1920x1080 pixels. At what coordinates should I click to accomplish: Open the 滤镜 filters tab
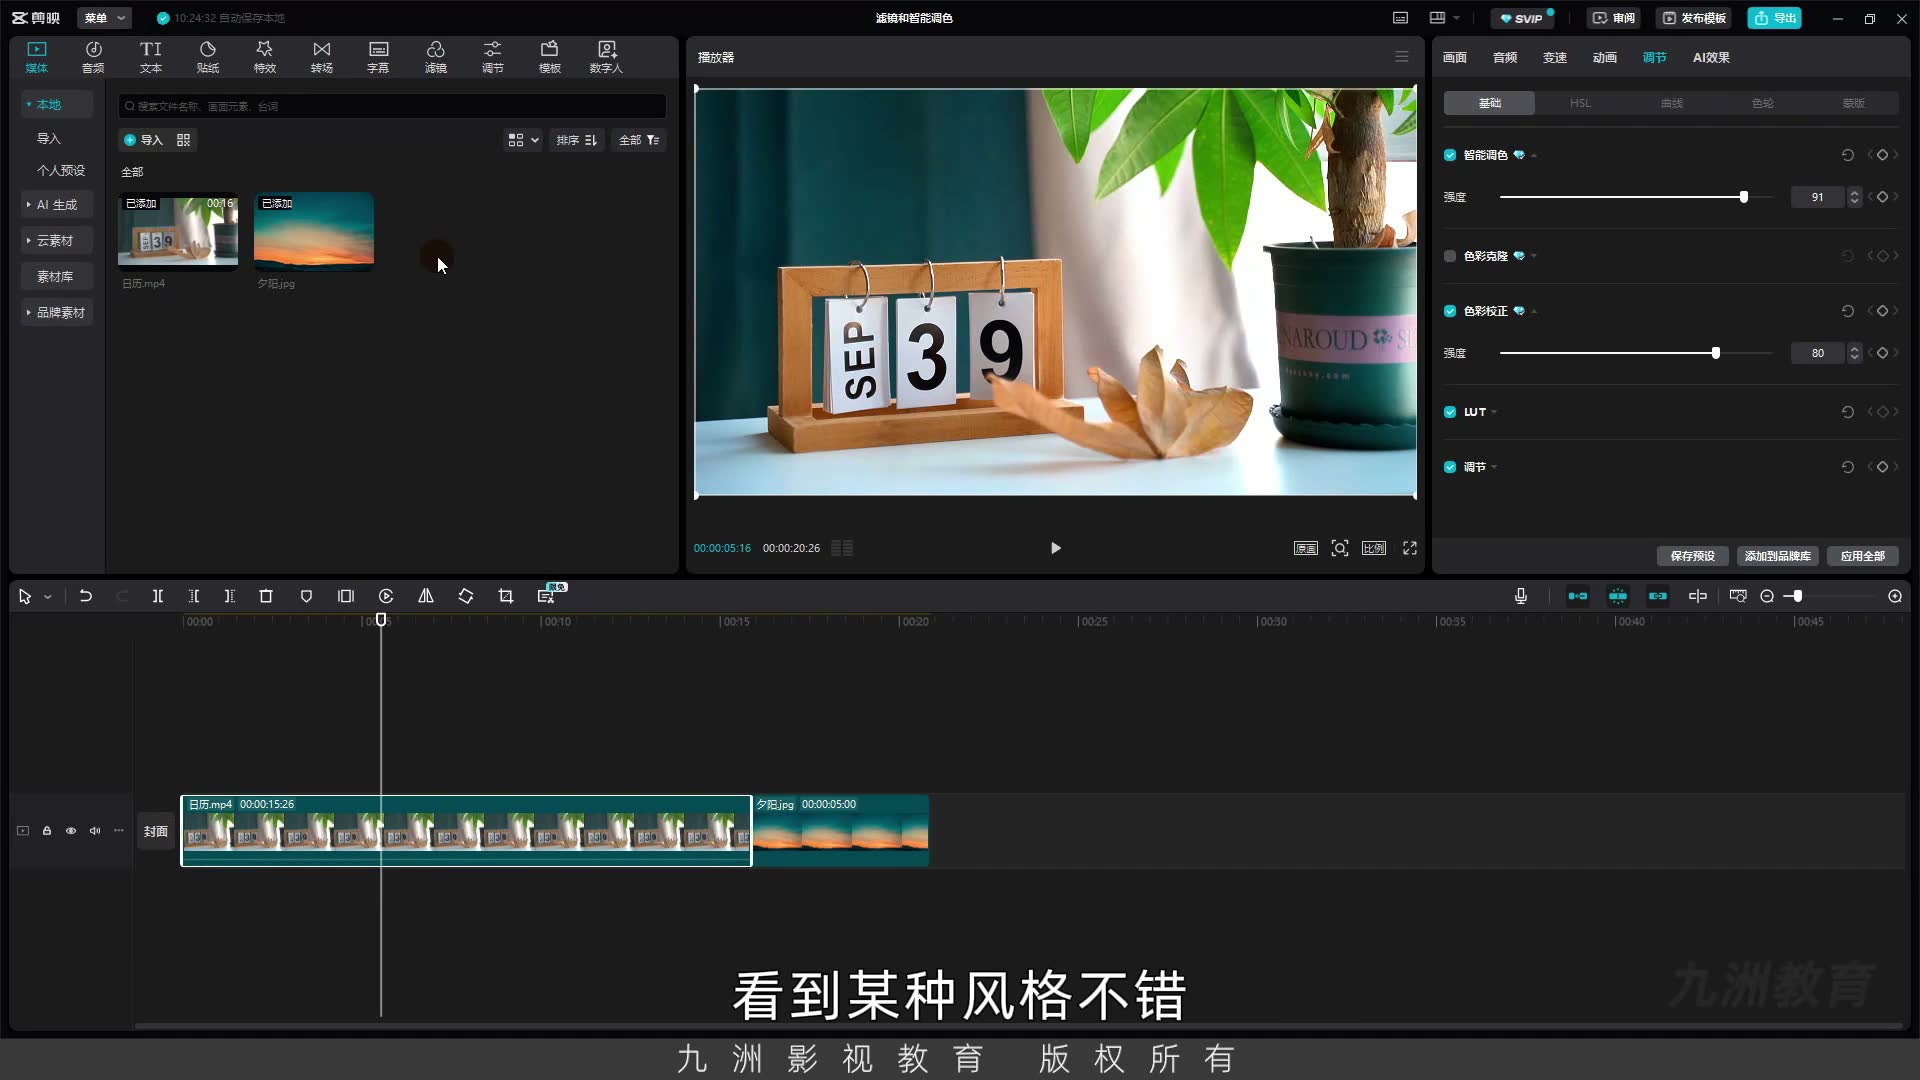[x=435, y=57]
